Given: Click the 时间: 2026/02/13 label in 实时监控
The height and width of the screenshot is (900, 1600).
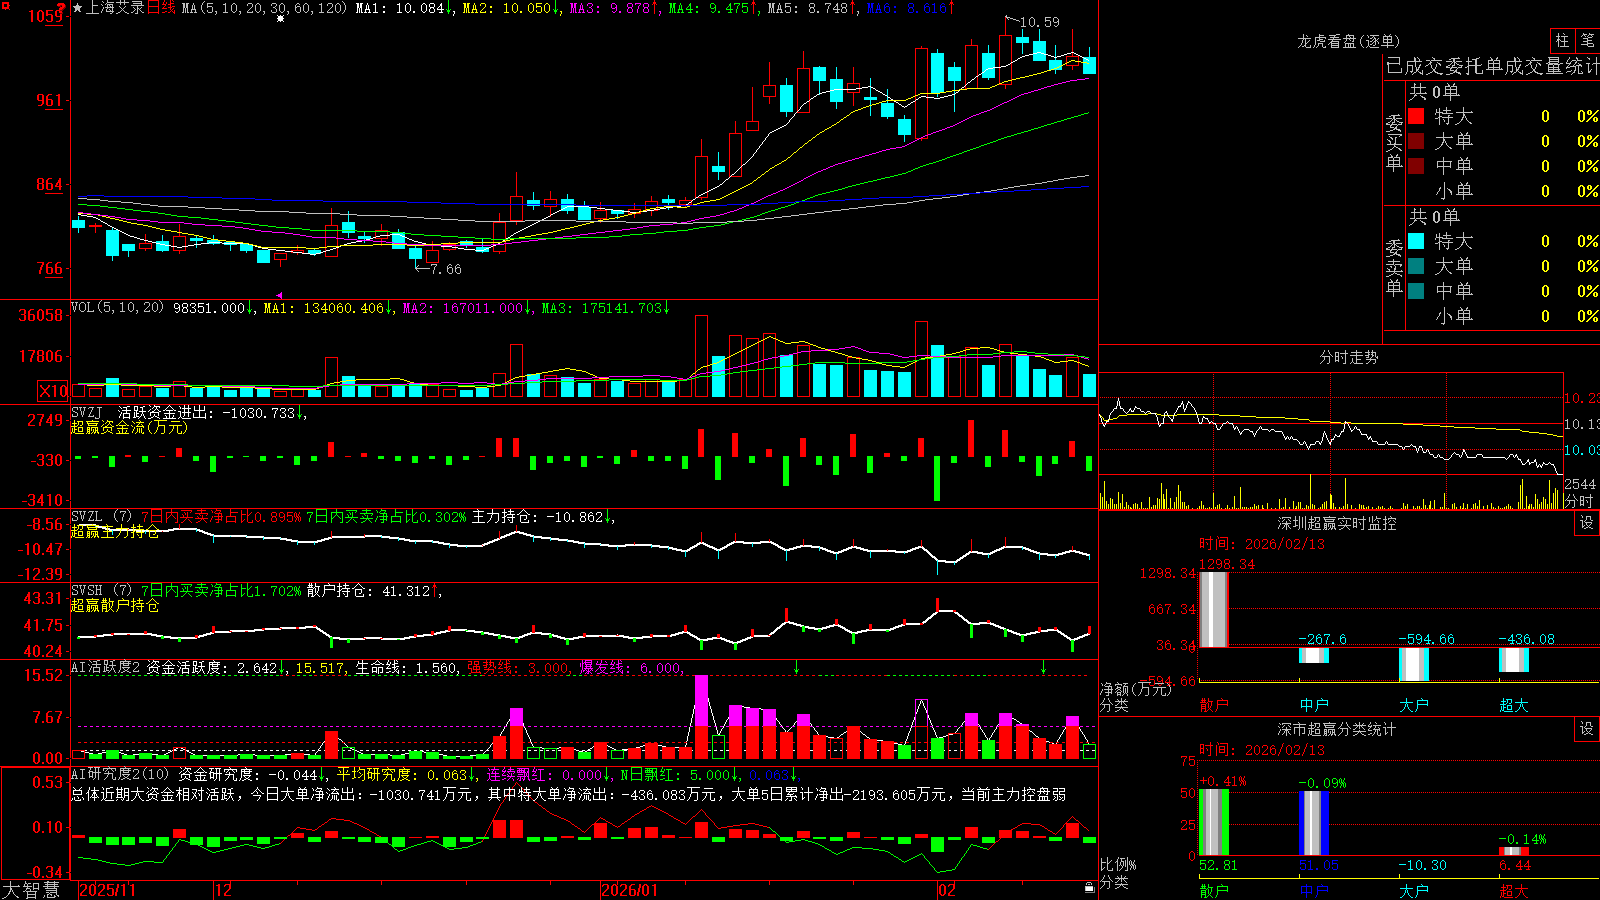Looking at the screenshot, I should coord(1262,544).
